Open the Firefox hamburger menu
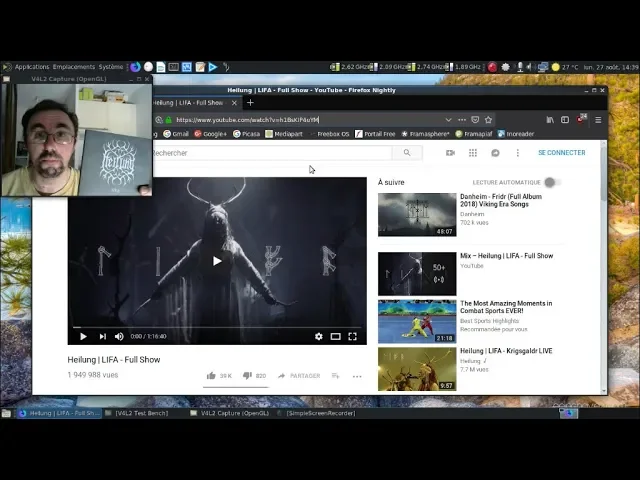 click(x=598, y=120)
